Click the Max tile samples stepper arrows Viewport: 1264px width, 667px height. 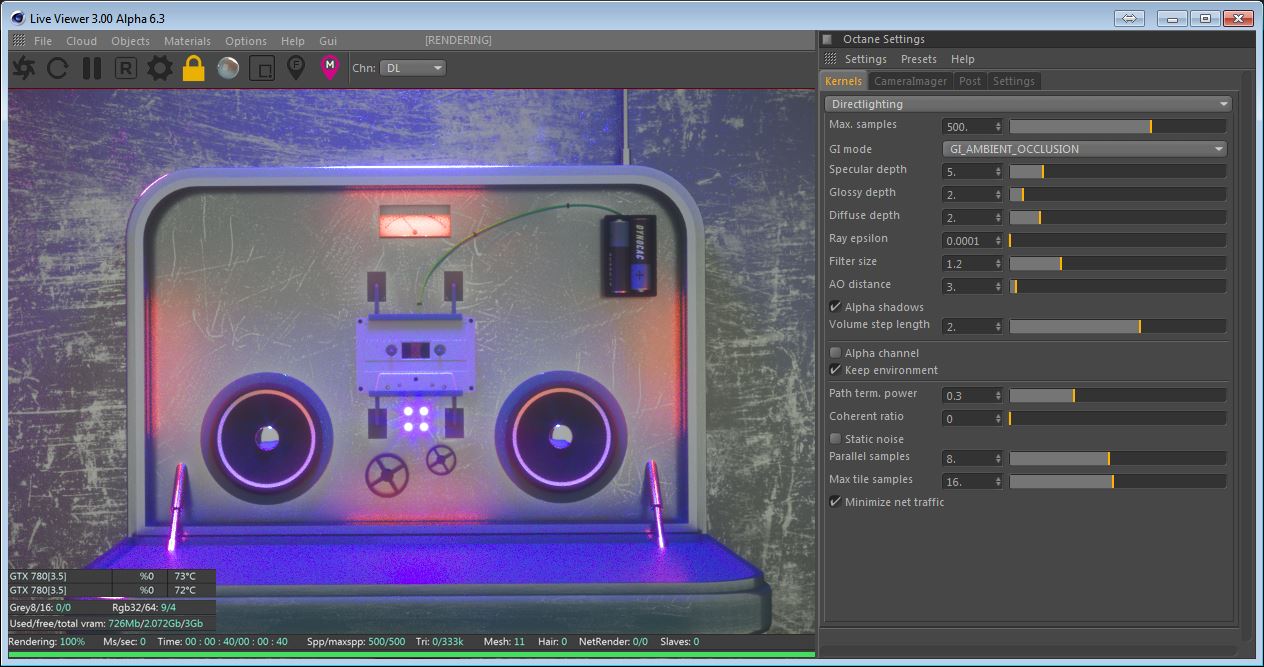coord(998,482)
